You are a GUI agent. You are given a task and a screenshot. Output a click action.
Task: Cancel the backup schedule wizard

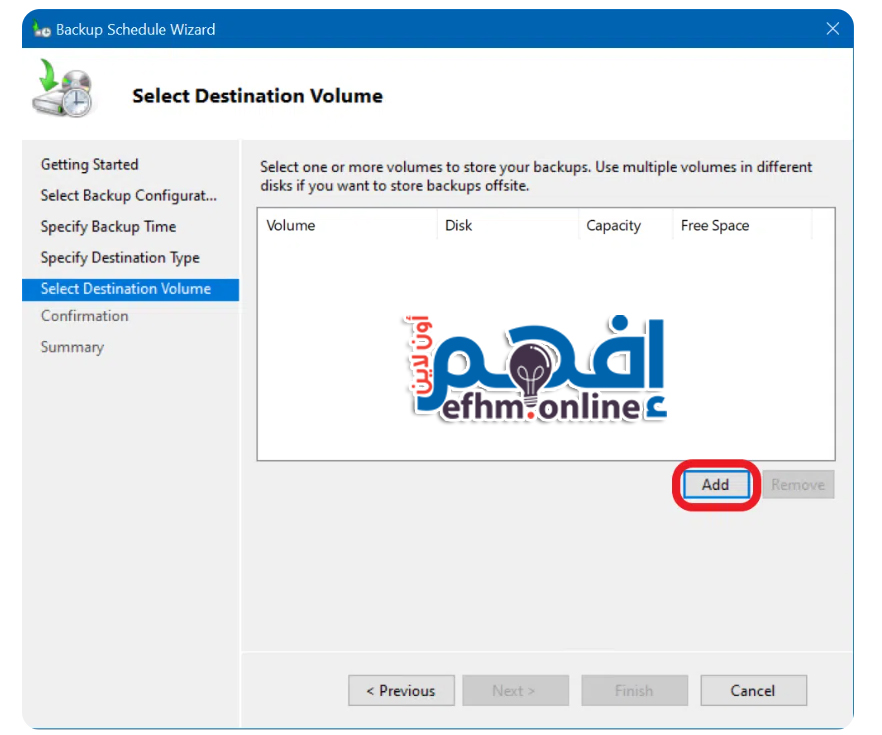click(x=753, y=691)
